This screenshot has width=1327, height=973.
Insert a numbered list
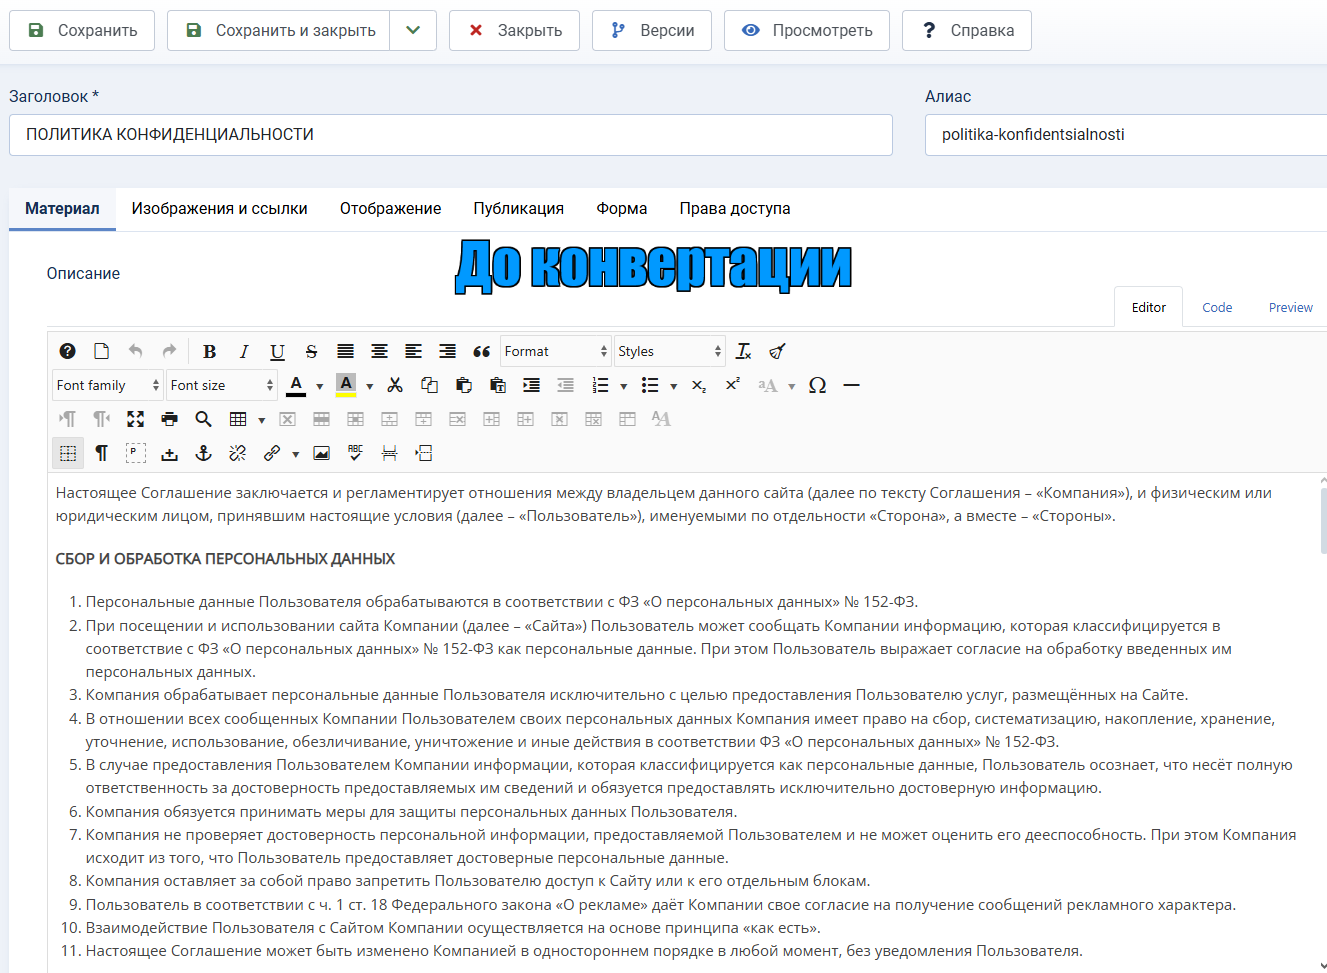click(x=600, y=385)
